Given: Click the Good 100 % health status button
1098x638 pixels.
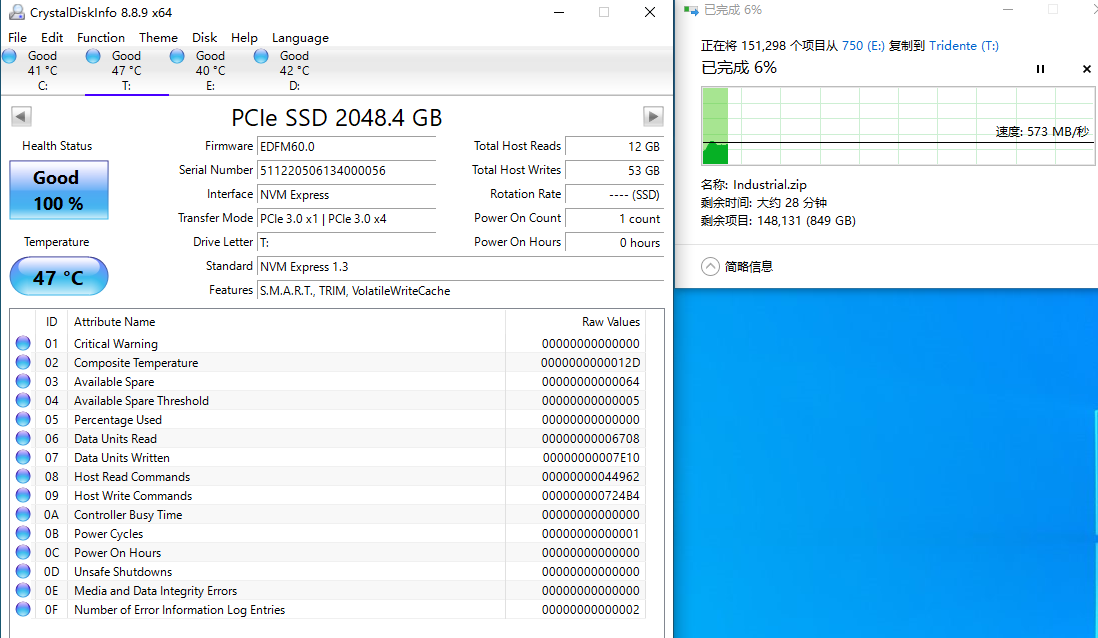Looking at the screenshot, I should [x=59, y=190].
